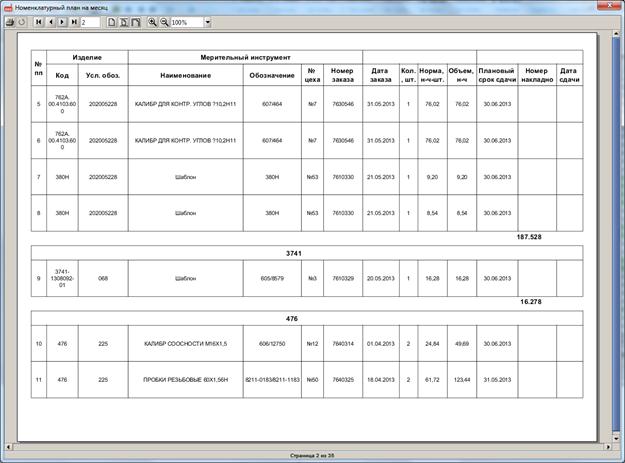The image size is (625, 463).
Task: Select single page view icon
Action: 112,22
